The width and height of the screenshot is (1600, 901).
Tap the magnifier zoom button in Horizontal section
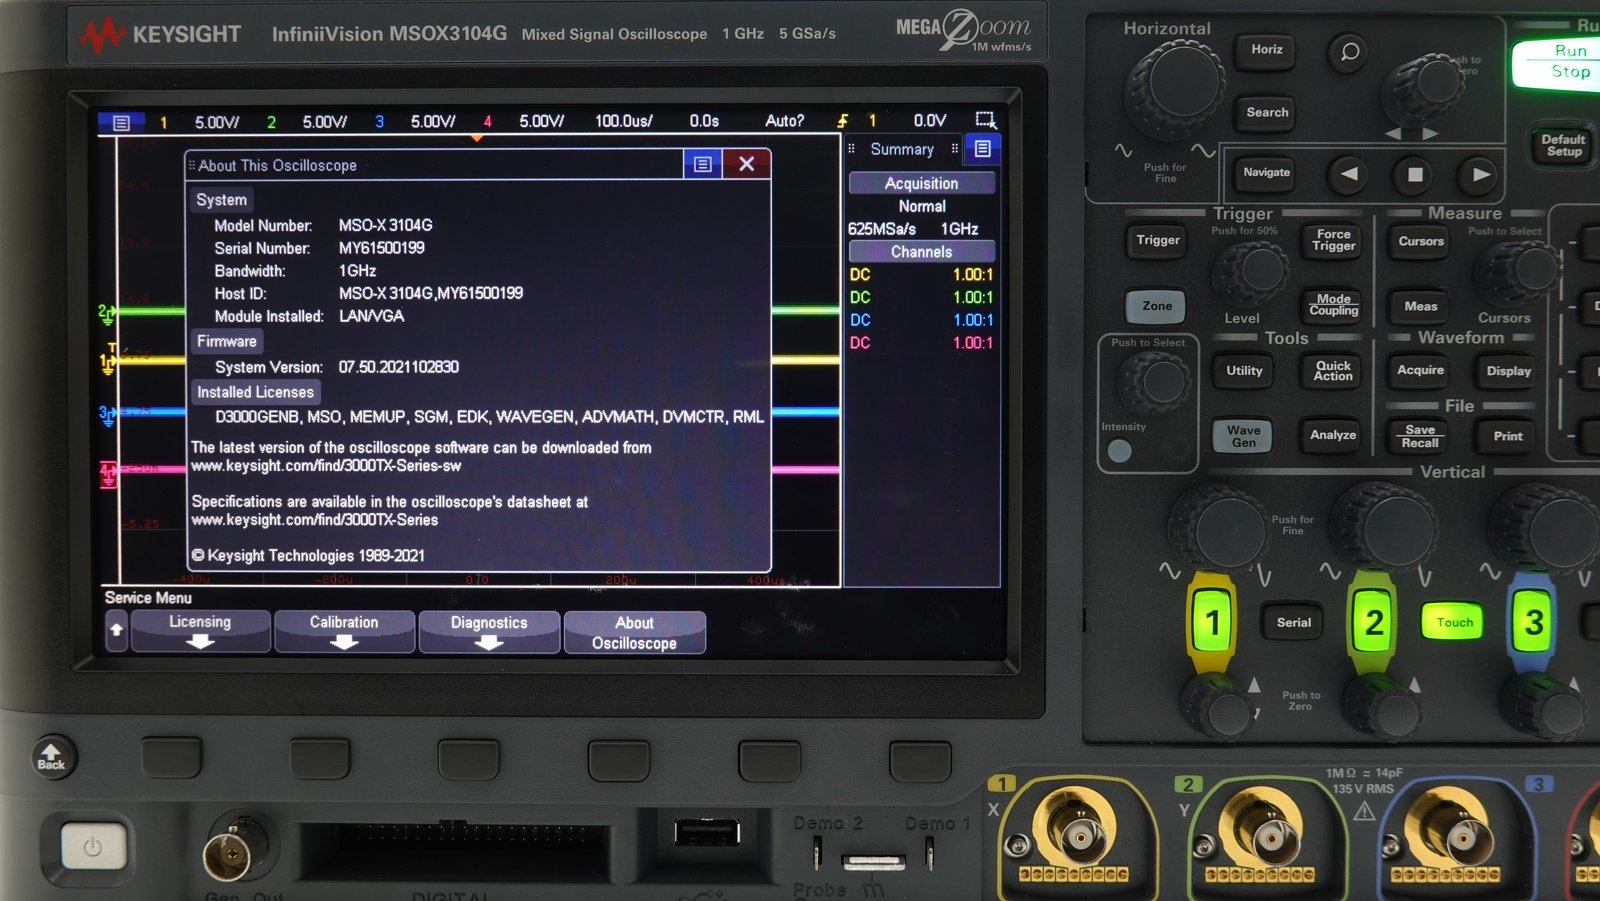(x=1350, y=51)
